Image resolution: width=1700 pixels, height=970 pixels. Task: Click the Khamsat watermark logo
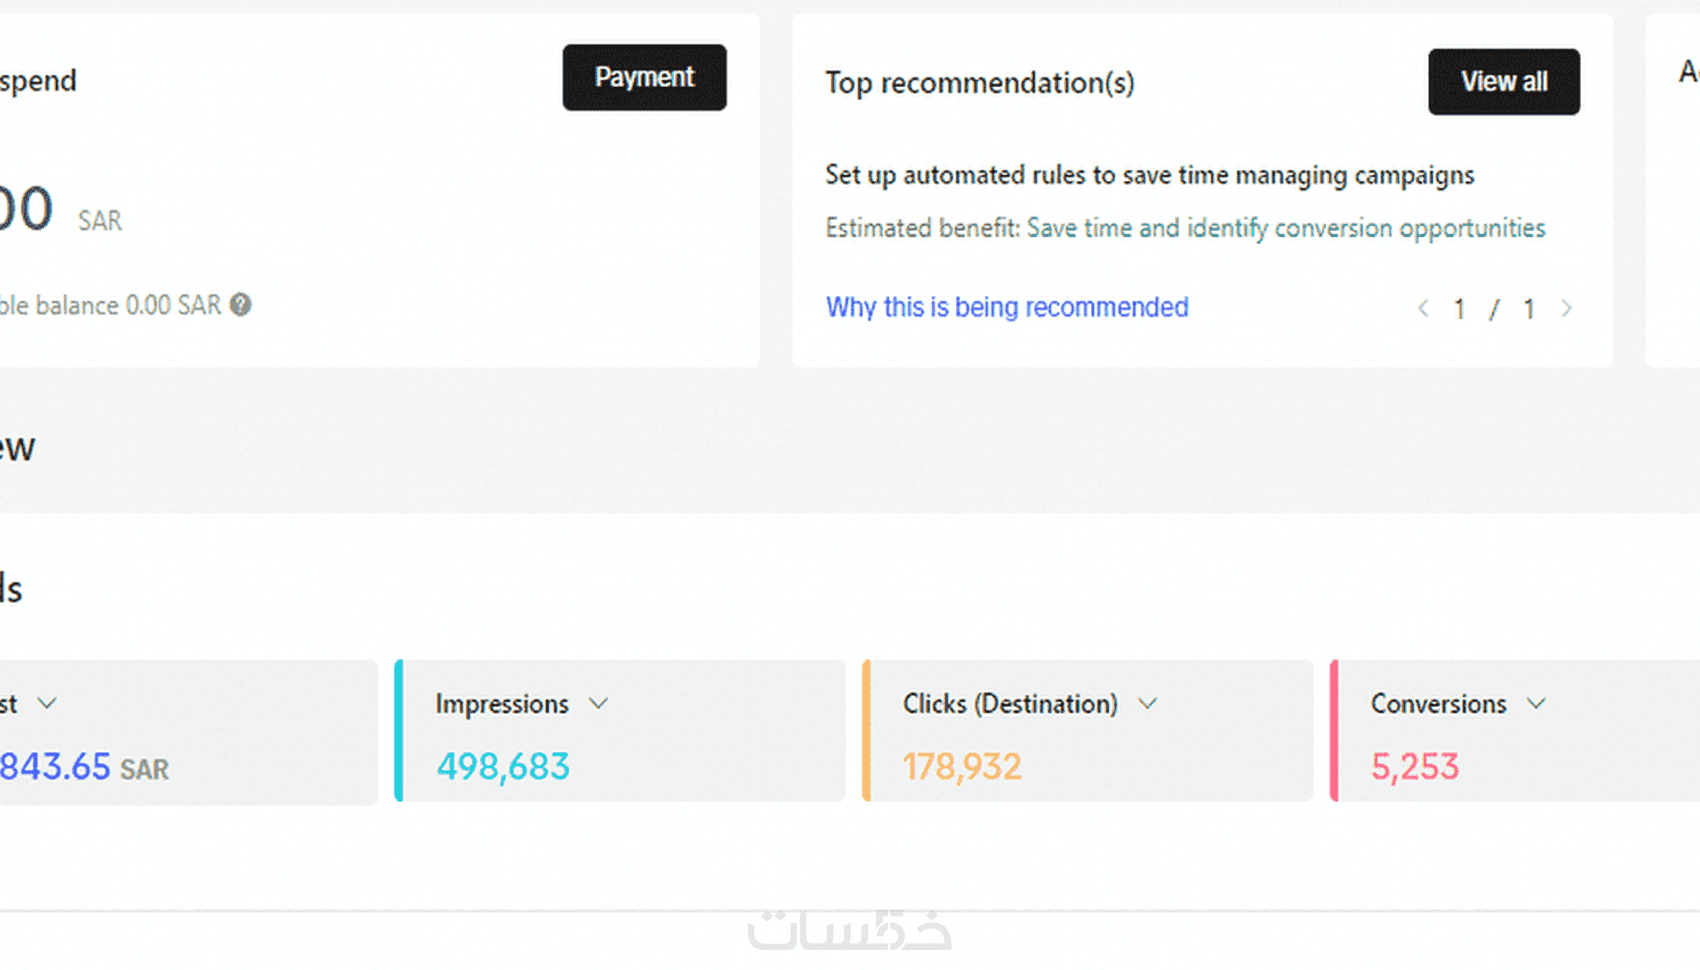(x=849, y=930)
